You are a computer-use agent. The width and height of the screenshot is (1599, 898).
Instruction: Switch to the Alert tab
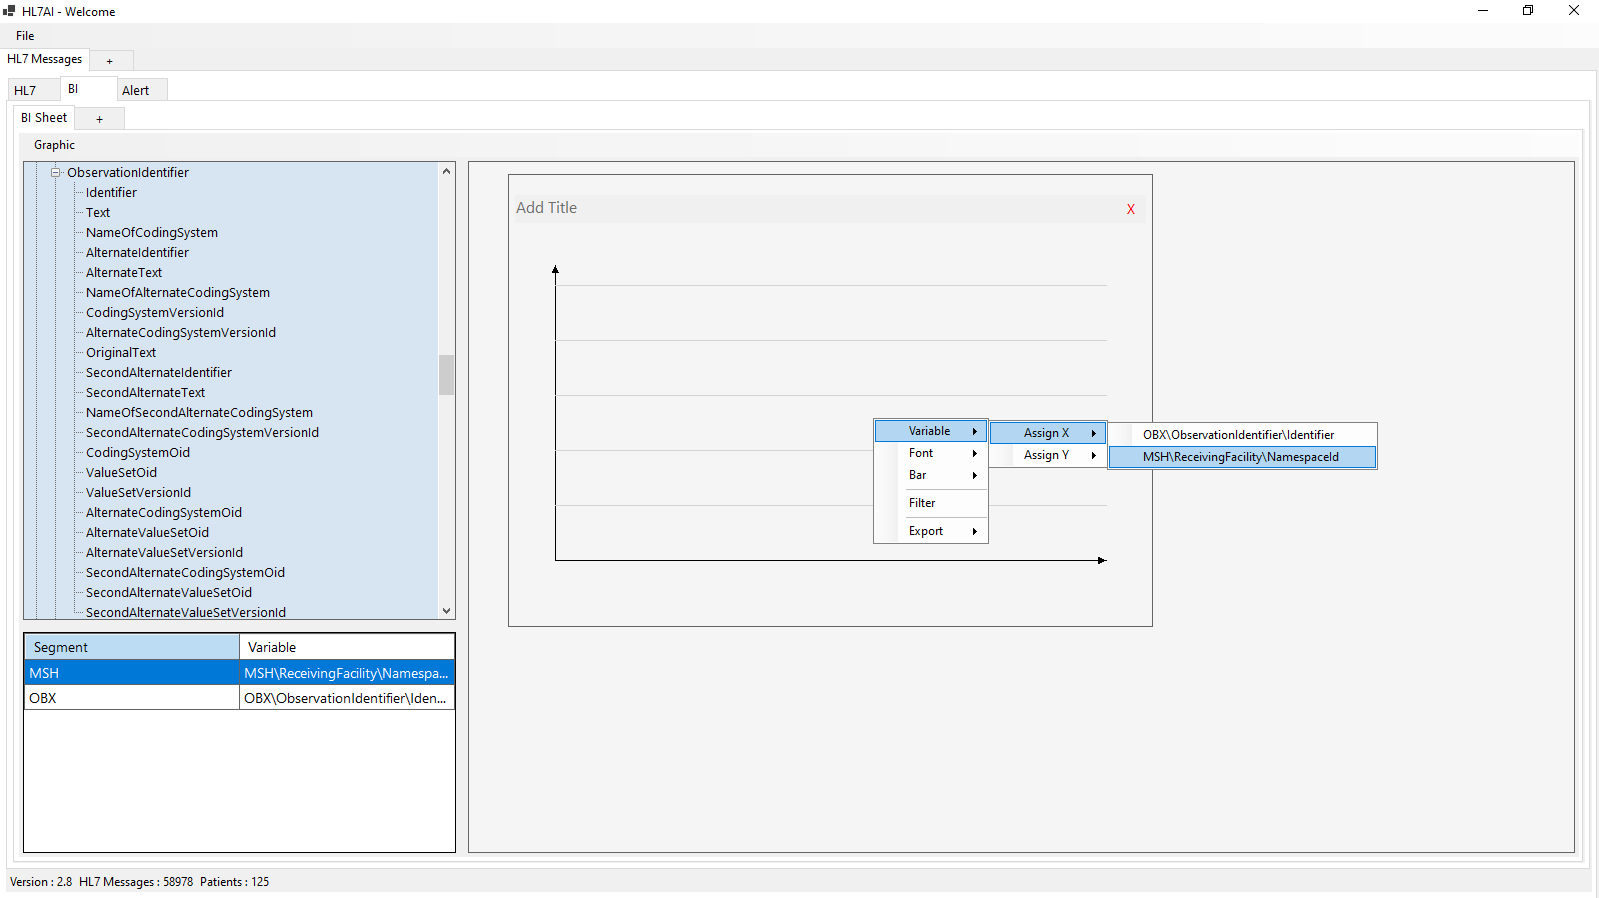click(135, 90)
